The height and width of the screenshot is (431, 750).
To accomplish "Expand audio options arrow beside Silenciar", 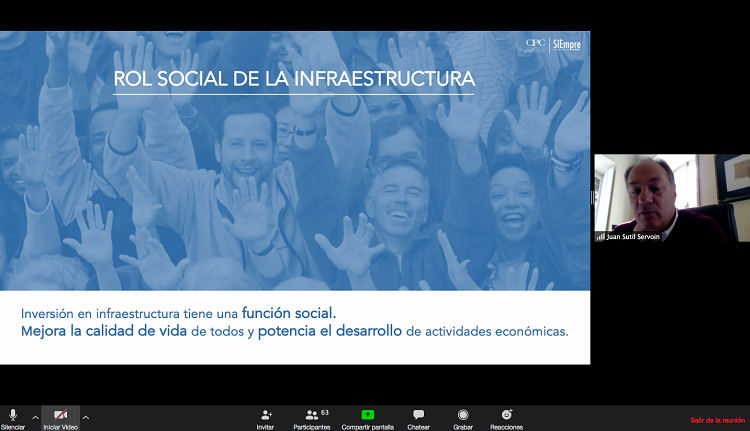I will (35, 417).
